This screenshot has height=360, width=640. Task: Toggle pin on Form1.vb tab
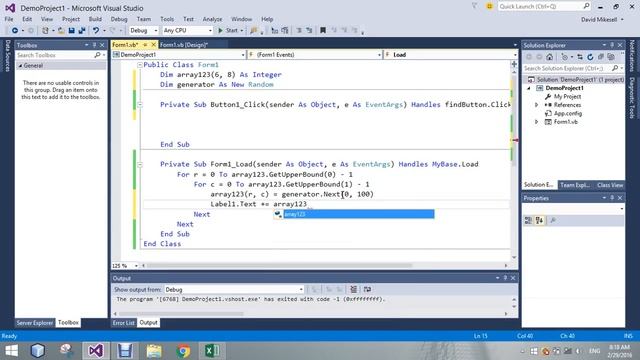pyautogui.click(x=145, y=44)
